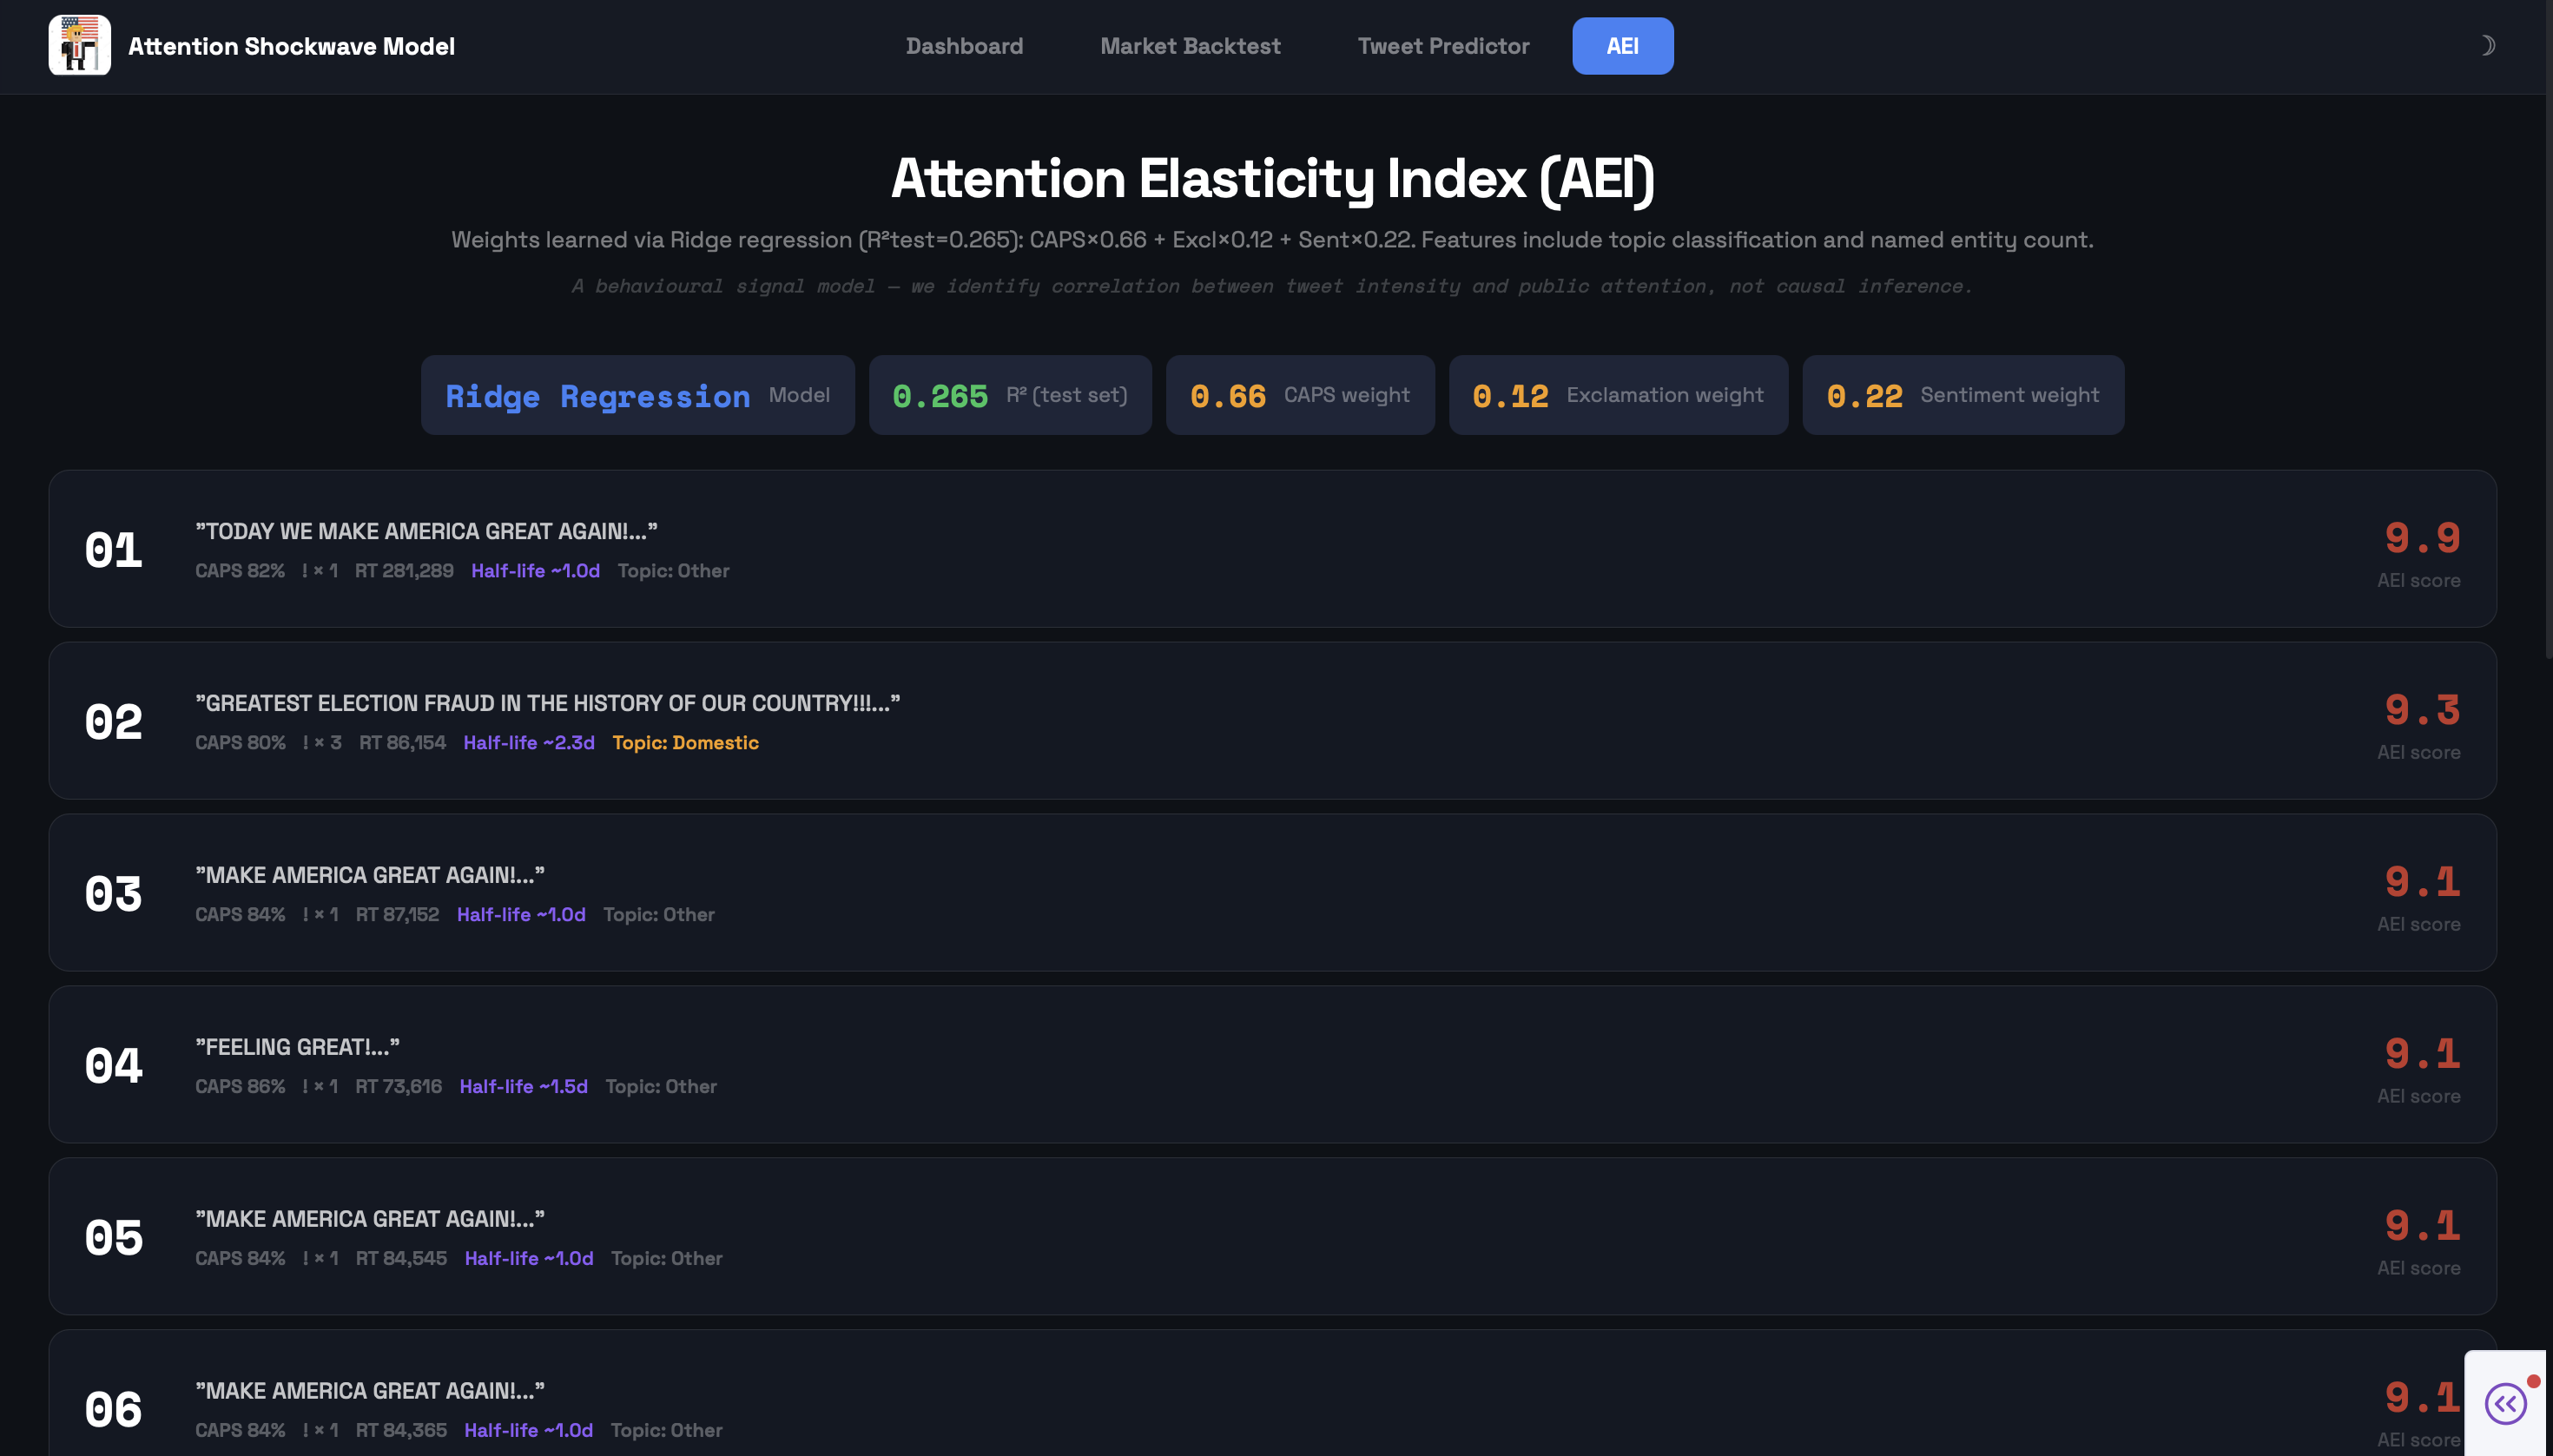The width and height of the screenshot is (2553, 1456).
Task: Open the floating chat widget in the corner
Action: tap(2506, 1404)
